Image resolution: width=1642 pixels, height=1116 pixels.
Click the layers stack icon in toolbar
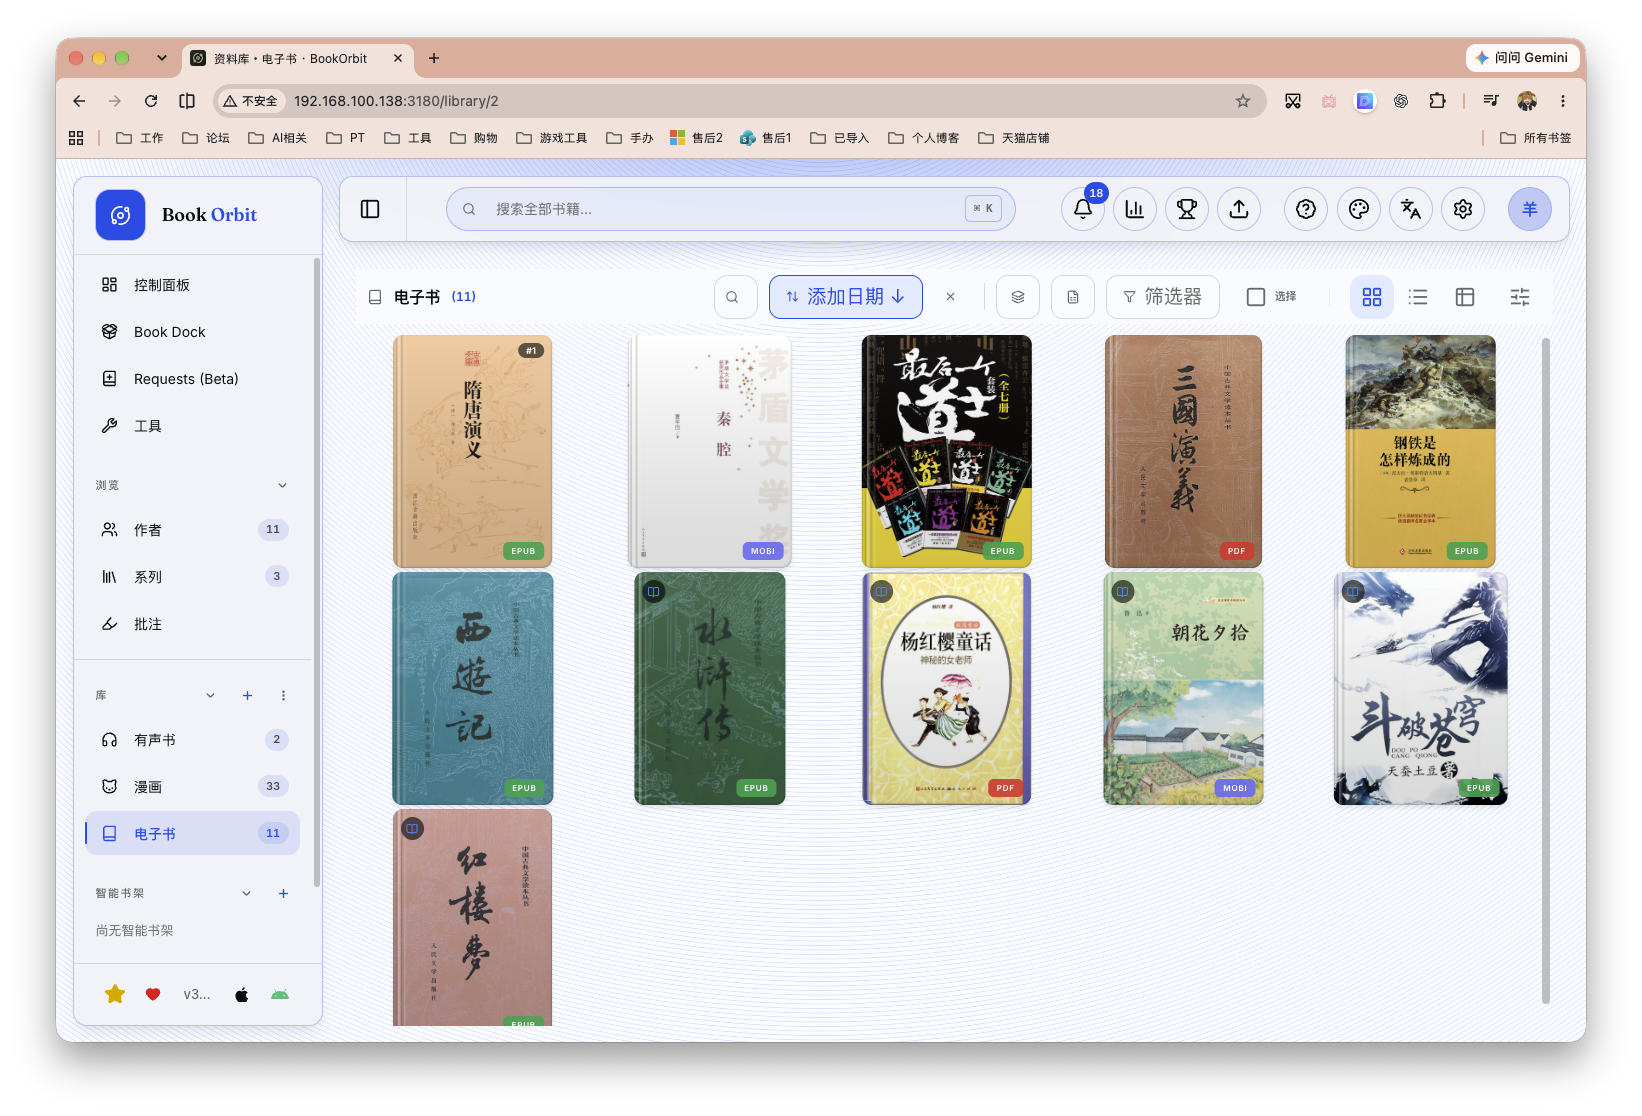(1018, 297)
